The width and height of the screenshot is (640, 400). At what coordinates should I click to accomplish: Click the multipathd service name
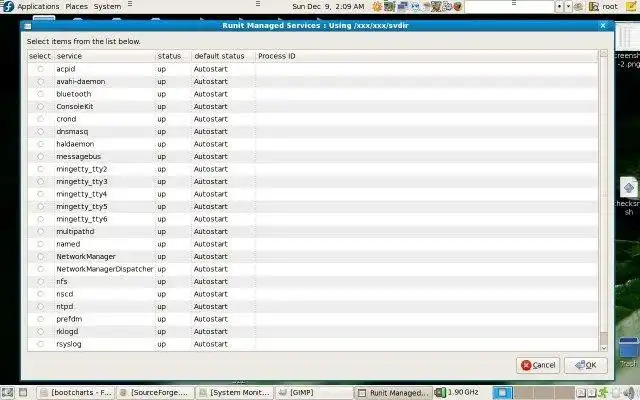(x=75, y=231)
